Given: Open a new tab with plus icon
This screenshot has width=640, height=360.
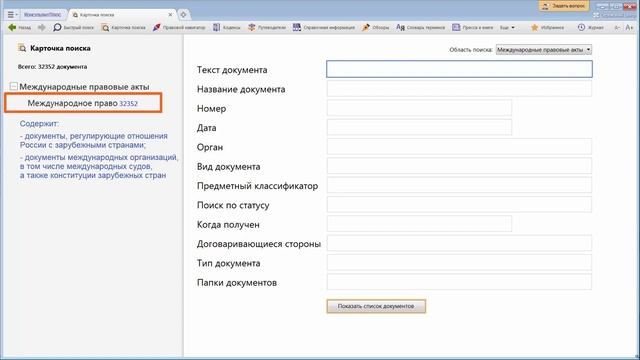Looking at the screenshot, I should coord(183,15).
